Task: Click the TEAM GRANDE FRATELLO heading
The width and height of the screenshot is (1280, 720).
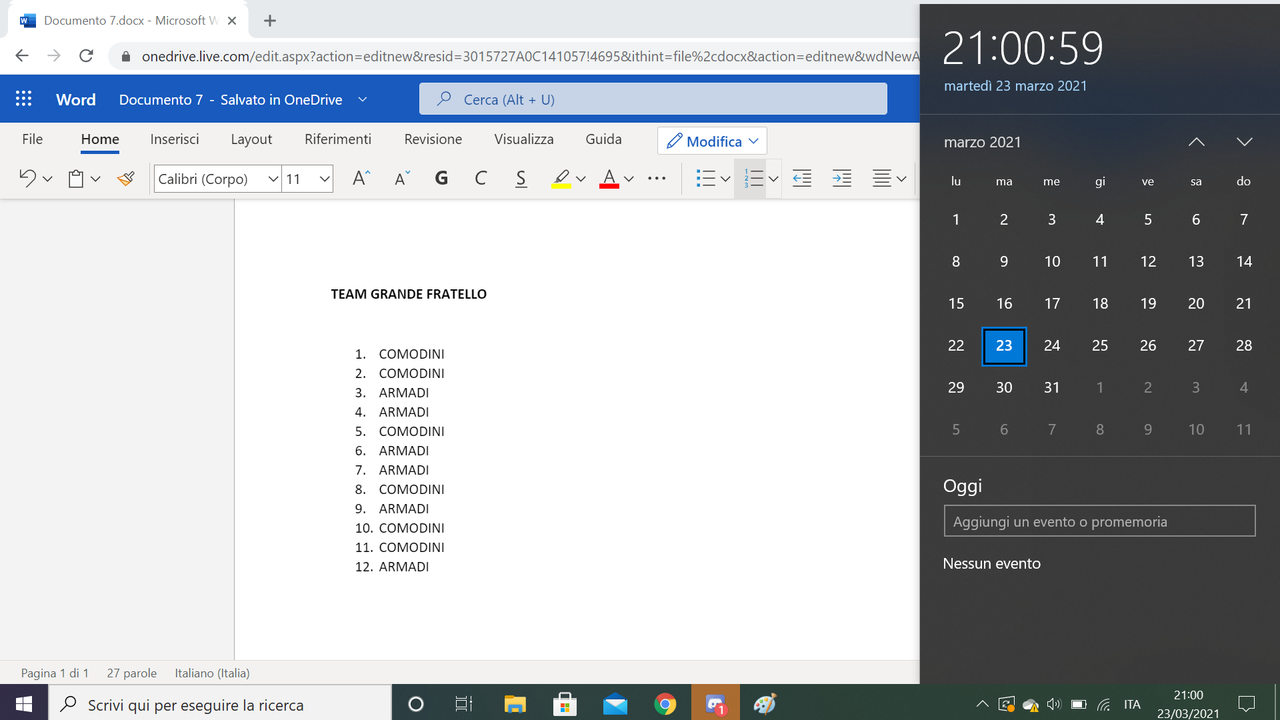Action: pyautogui.click(x=409, y=294)
